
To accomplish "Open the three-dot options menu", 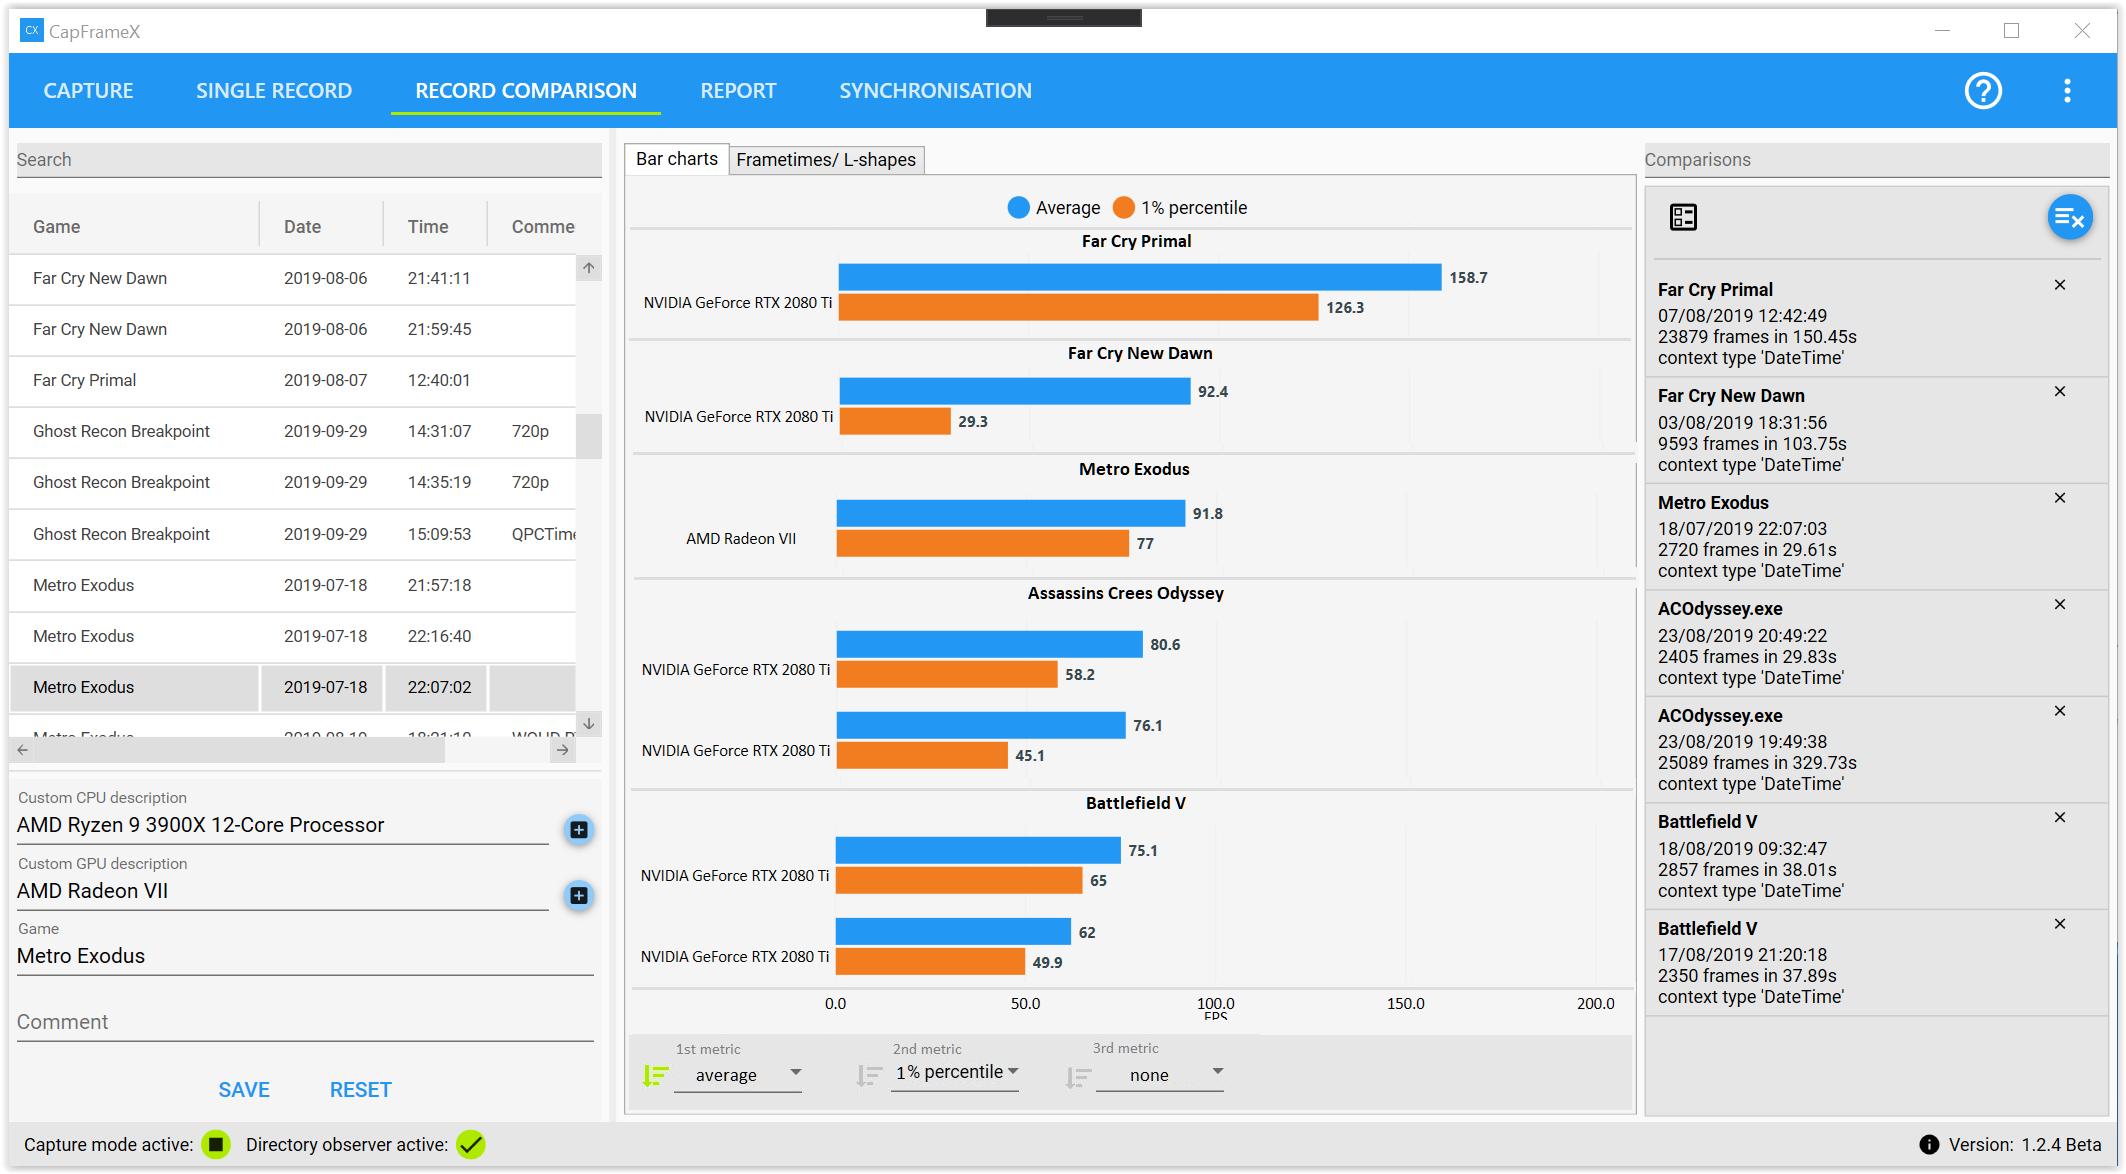I will (x=2067, y=91).
